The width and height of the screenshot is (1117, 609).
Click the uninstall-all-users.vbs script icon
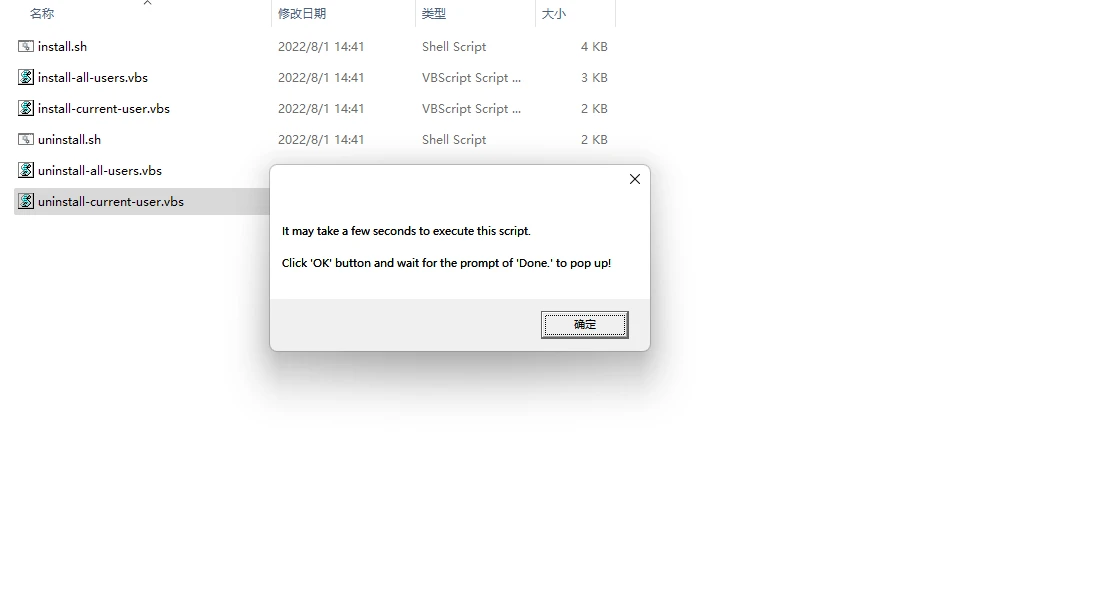[26, 170]
